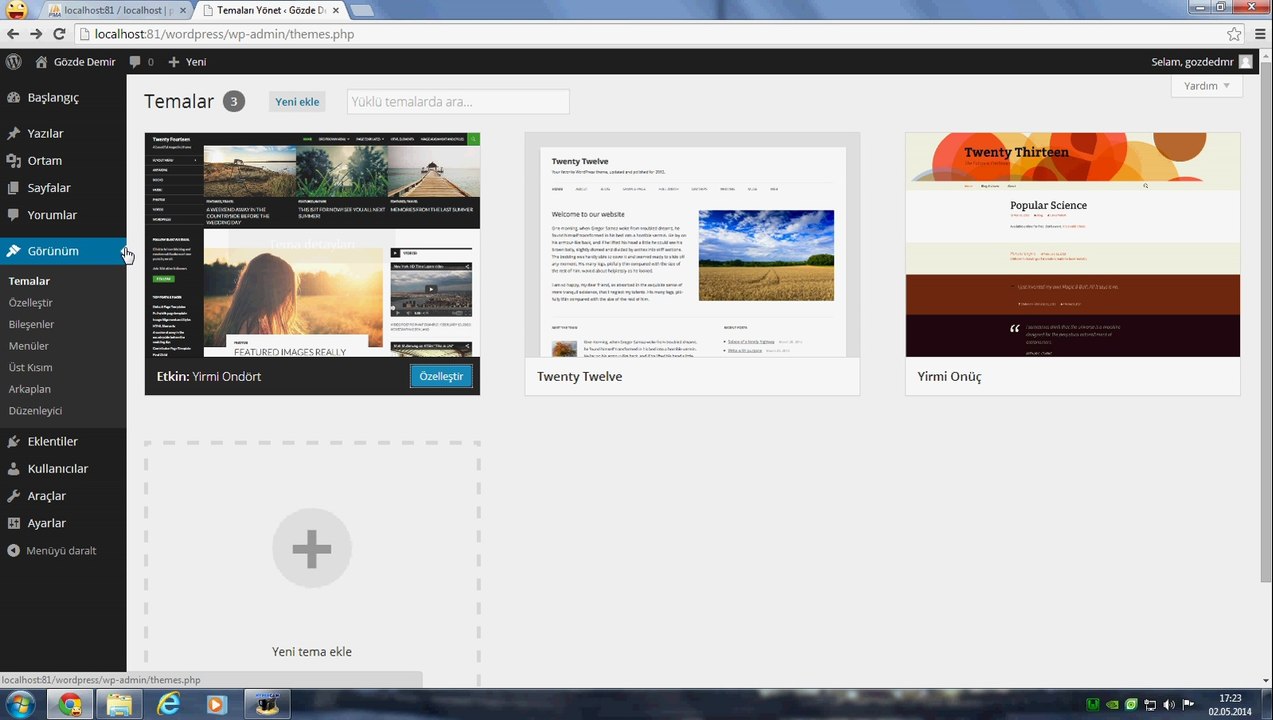Click the volume tray icon
Image resolution: width=1273 pixels, height=720 pixels.
[x=1169, y=705]
